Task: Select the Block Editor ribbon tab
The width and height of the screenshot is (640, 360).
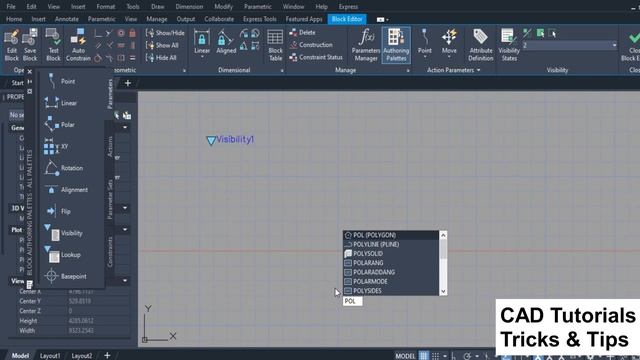Action: [347, 19]
